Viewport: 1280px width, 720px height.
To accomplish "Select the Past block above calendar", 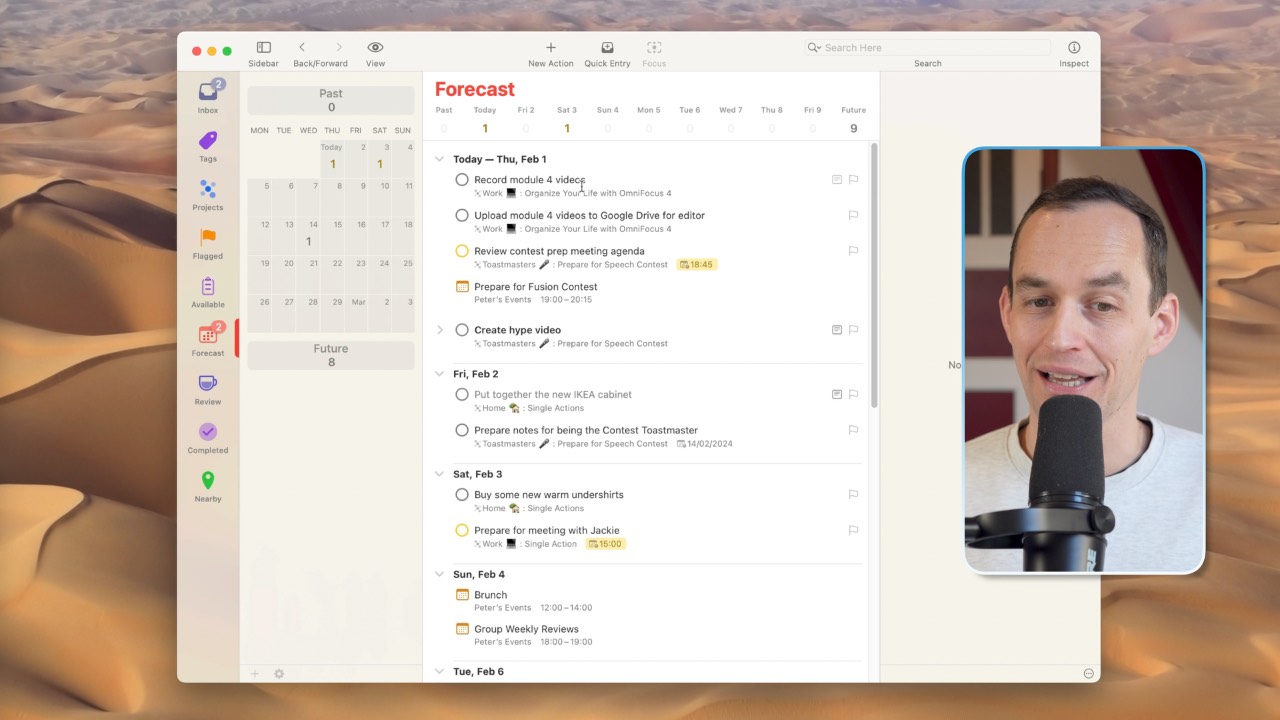I will 331,100.
